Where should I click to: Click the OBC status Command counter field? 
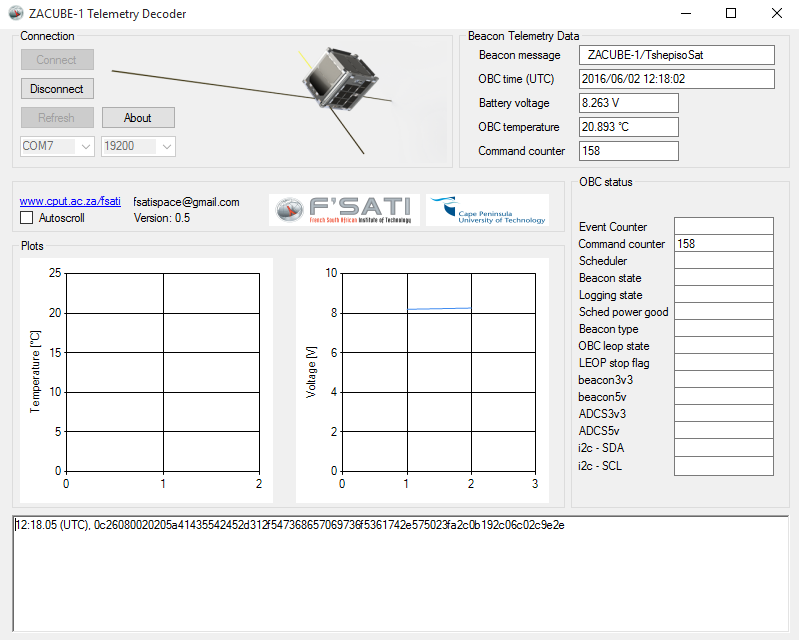pyautogui.click(x=724, y=244)
